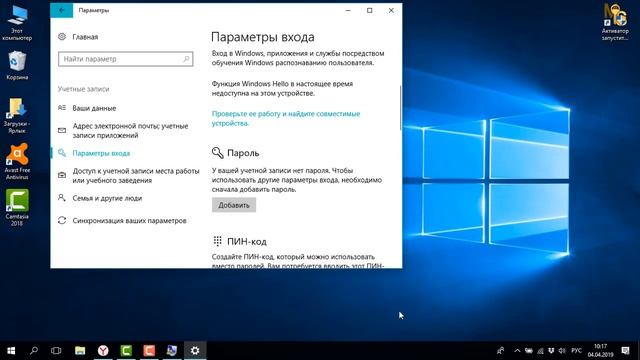Open Этот компьютер desktop icon
The image size is (640, 360).
click(x=17, y=22)
